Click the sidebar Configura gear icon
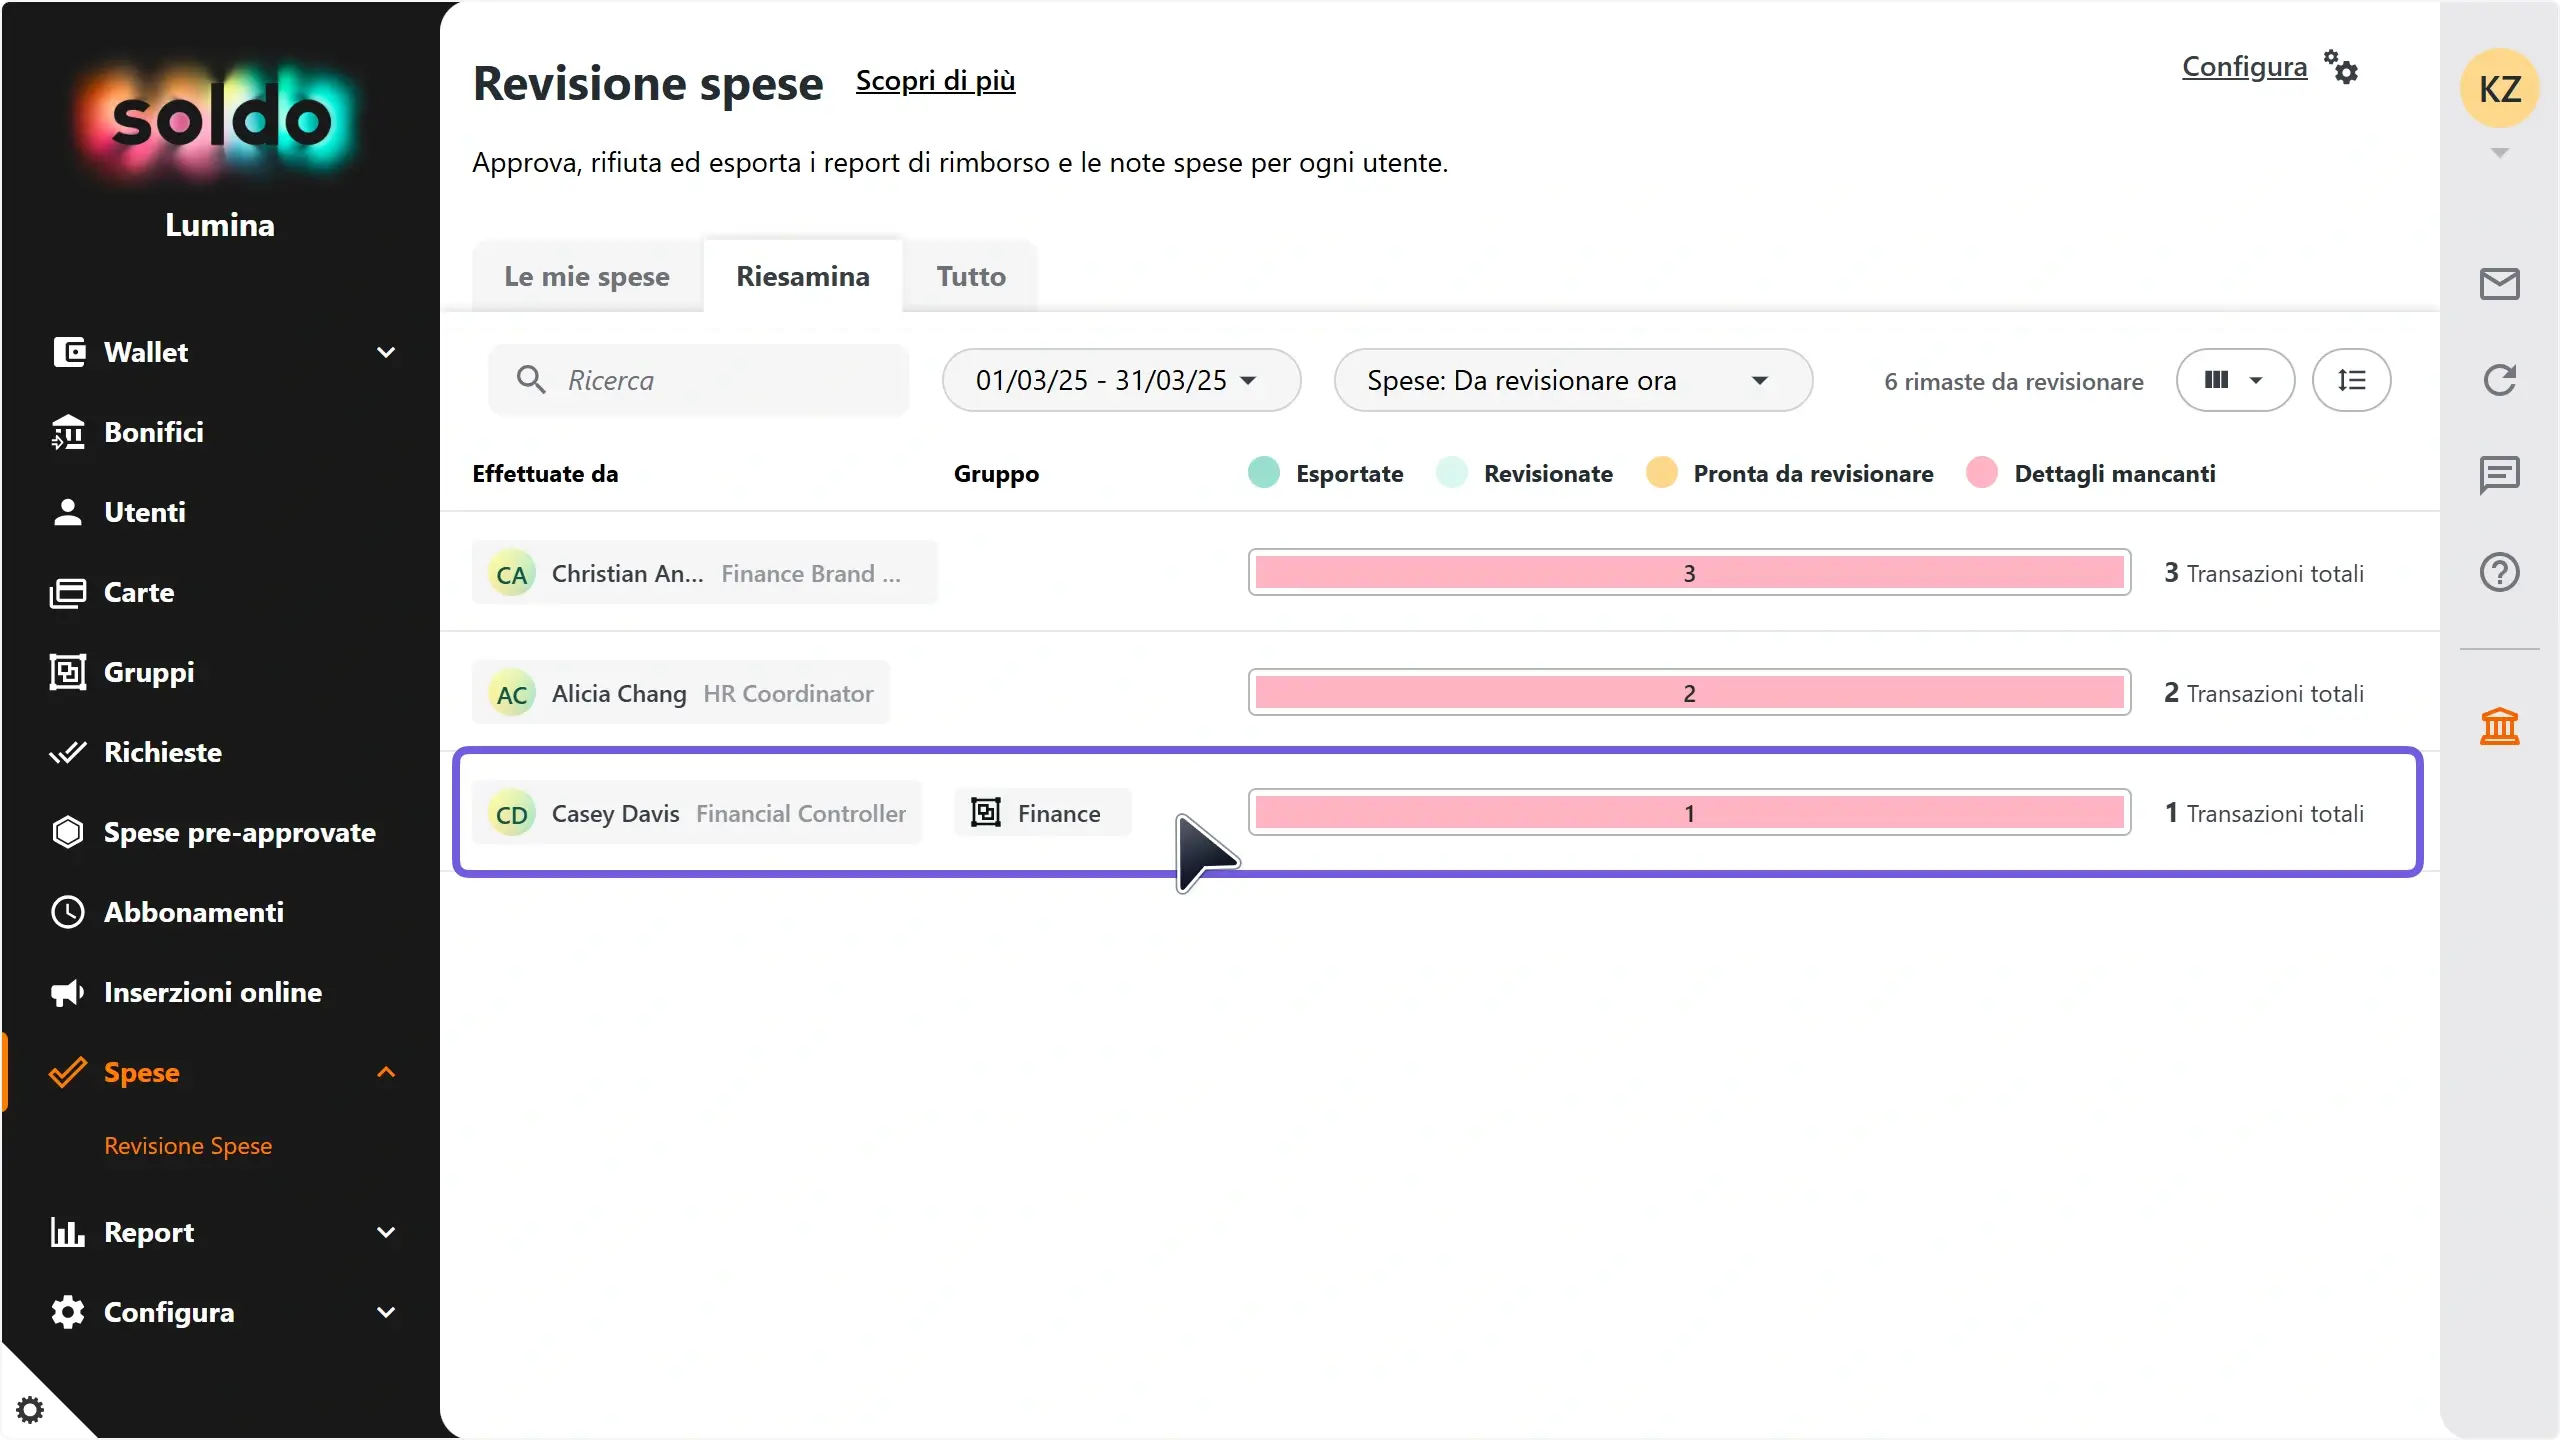Image resolution: width=2560 pixels, height=1440 pixels. tap(68, 1312)
